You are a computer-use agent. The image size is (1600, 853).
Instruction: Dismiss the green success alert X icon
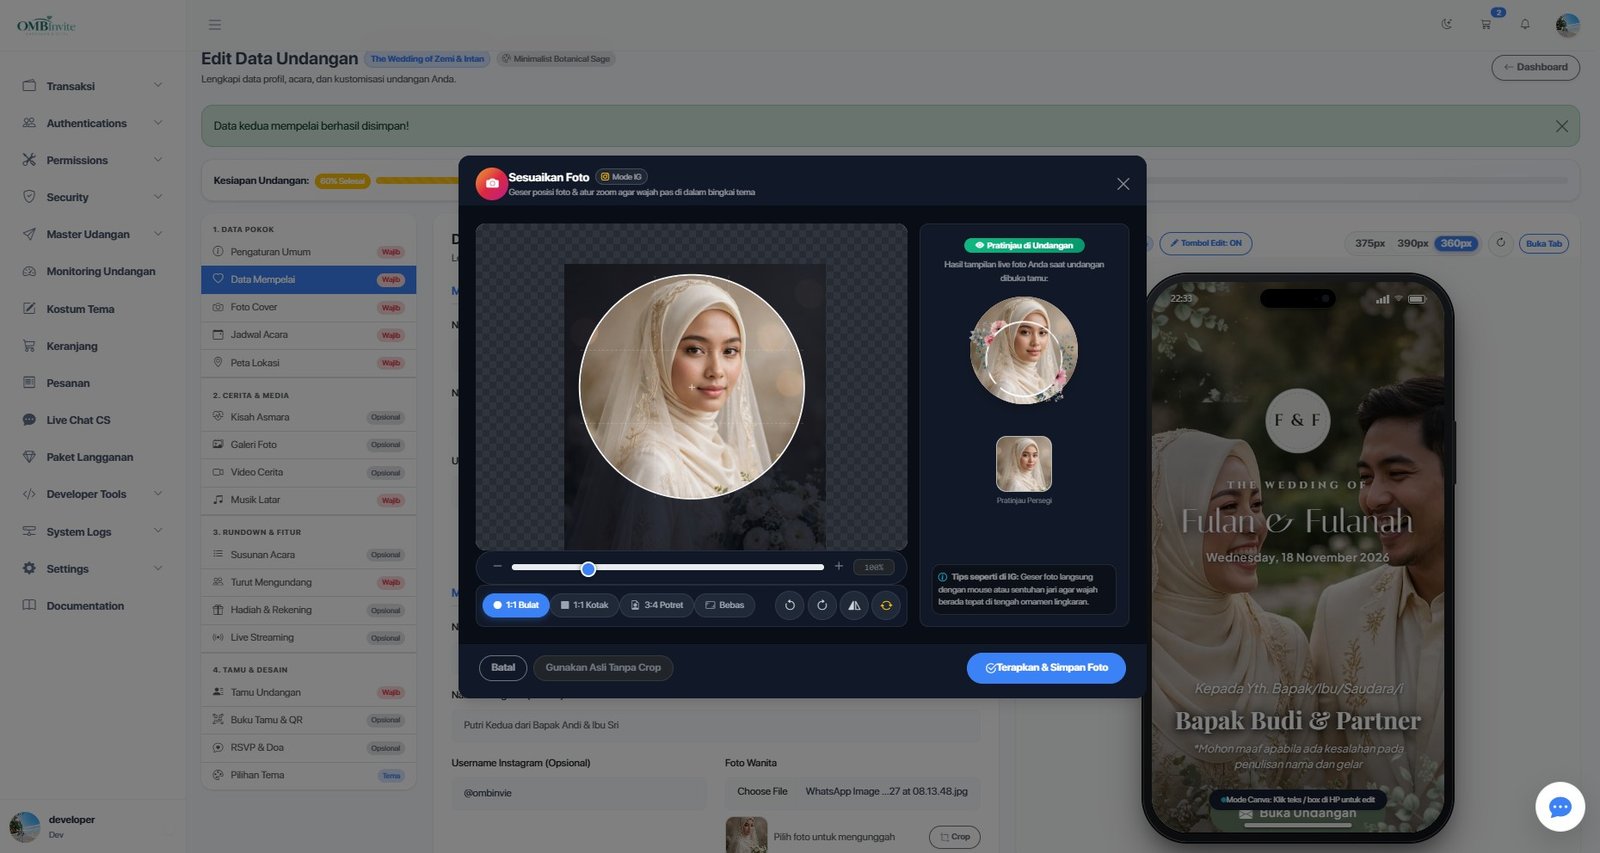tap(1562, 126)
